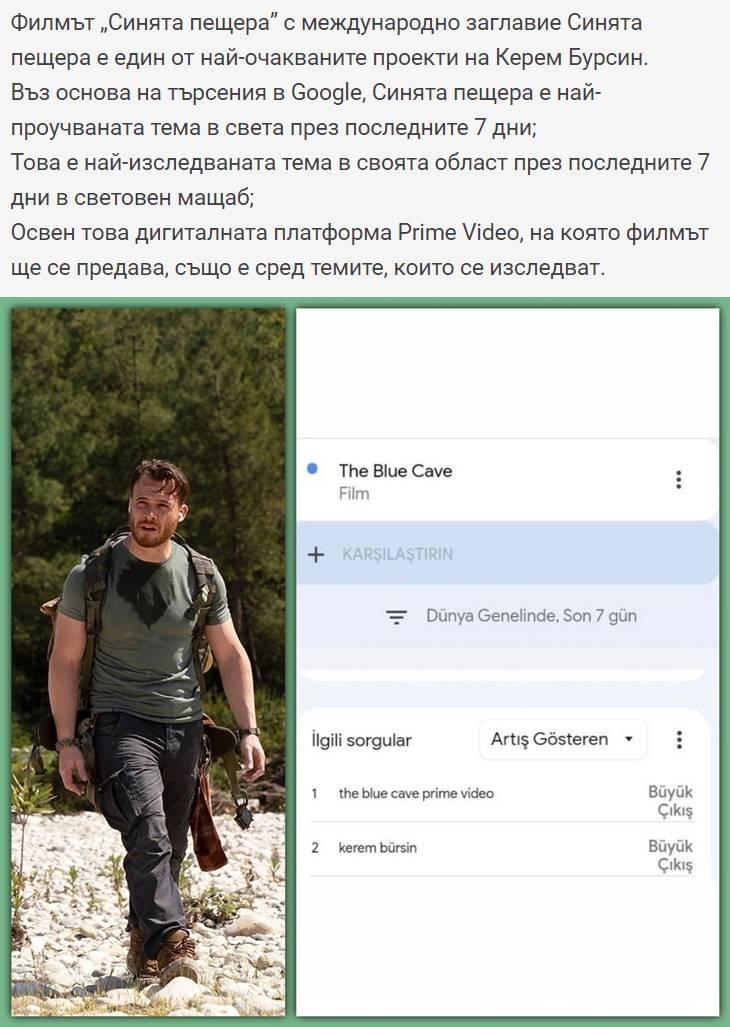Open the 'kerem bürsin' related query
The width and height of the screenshot is (730, 1027).
(x=377, y=848)
